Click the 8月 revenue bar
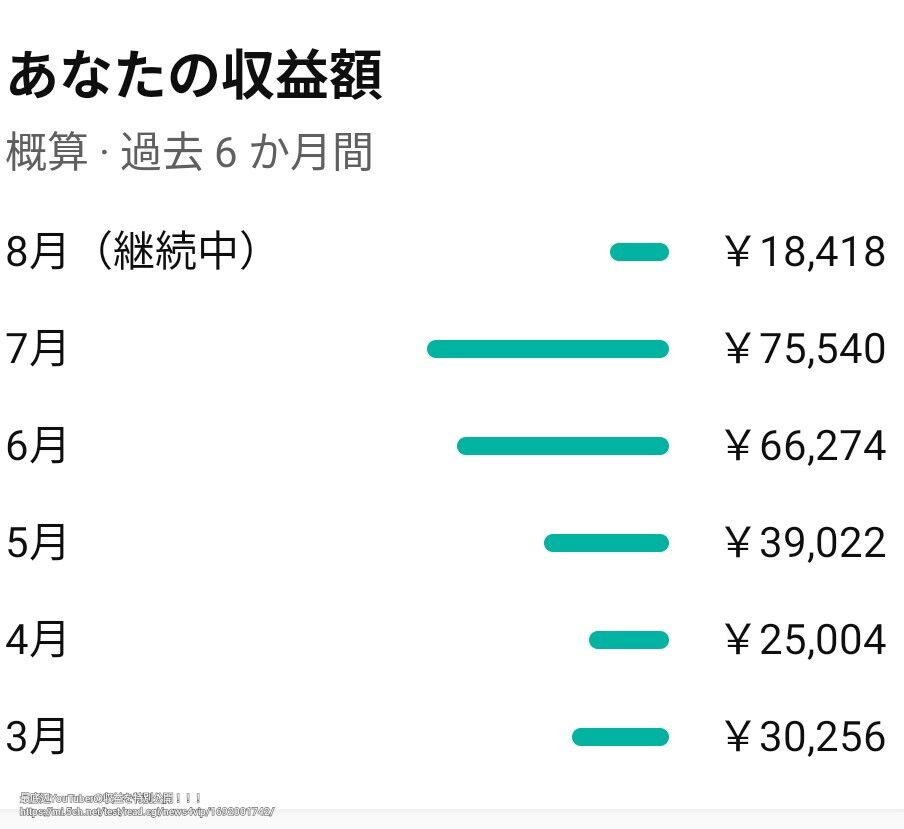 (639, 253)
